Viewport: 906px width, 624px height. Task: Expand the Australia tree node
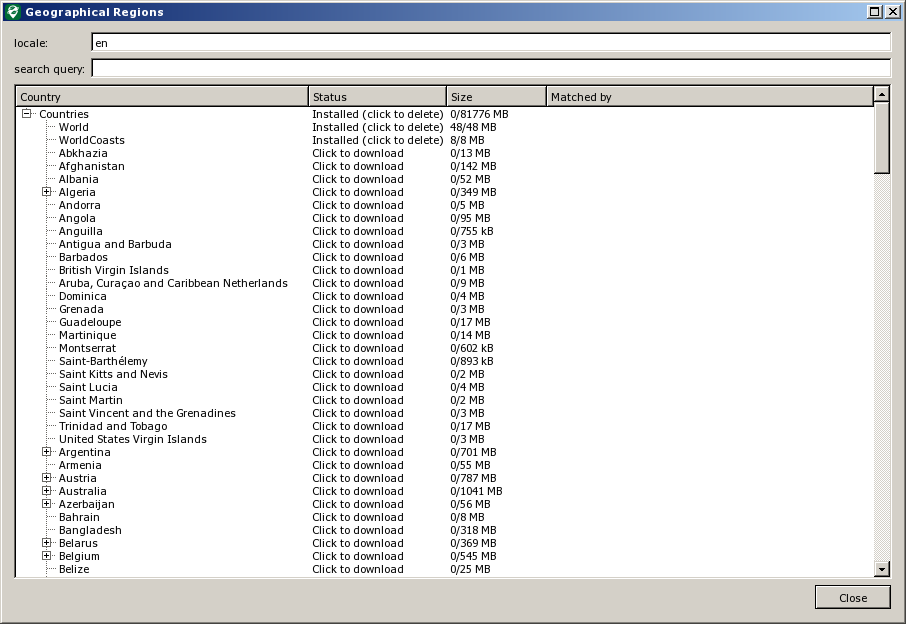(47, 491)
